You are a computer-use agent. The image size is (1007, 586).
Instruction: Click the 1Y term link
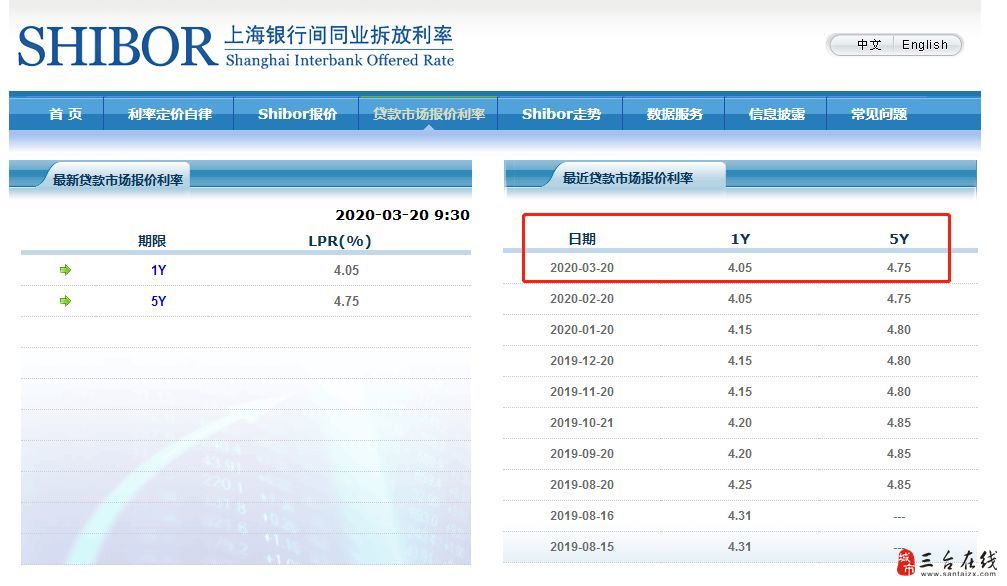point(159,271)
